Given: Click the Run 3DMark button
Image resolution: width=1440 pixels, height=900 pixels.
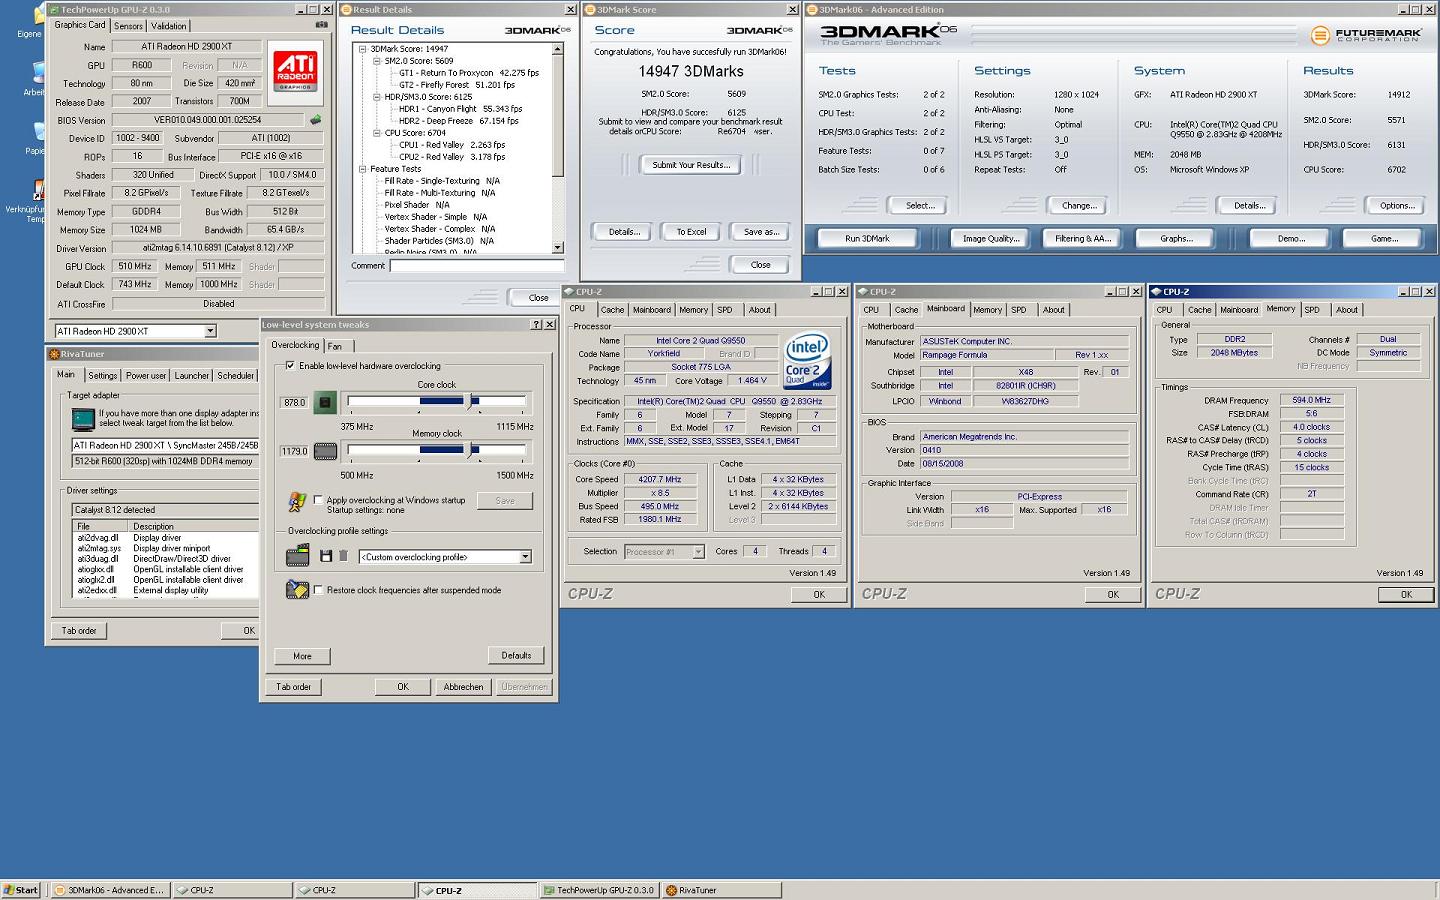Looking at the screenshot, I should coord(867,239).
